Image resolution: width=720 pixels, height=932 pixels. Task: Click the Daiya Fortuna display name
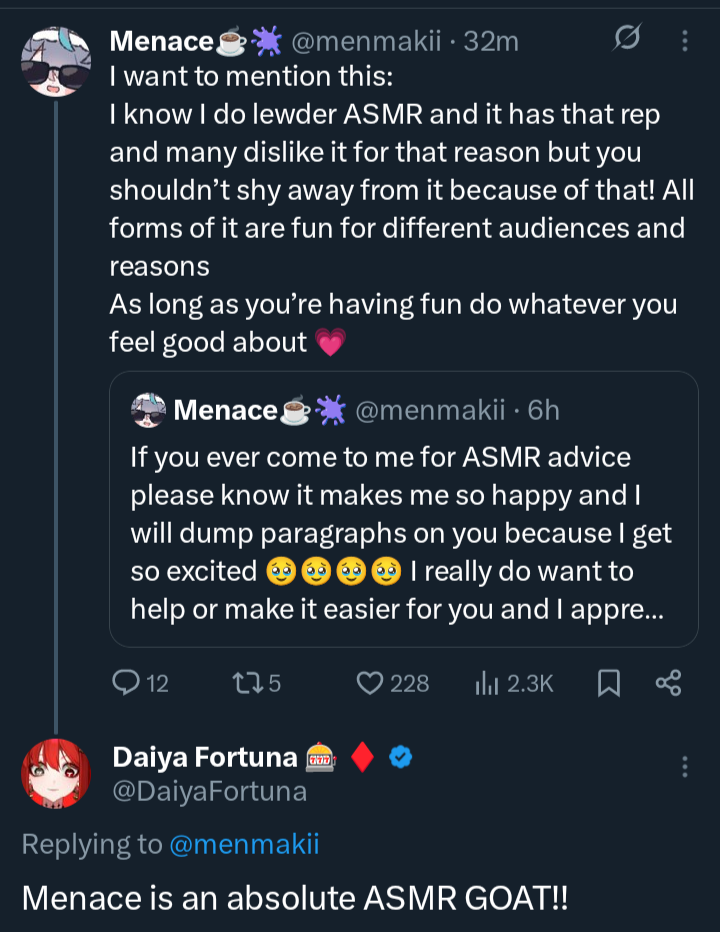tap(205, 758)
